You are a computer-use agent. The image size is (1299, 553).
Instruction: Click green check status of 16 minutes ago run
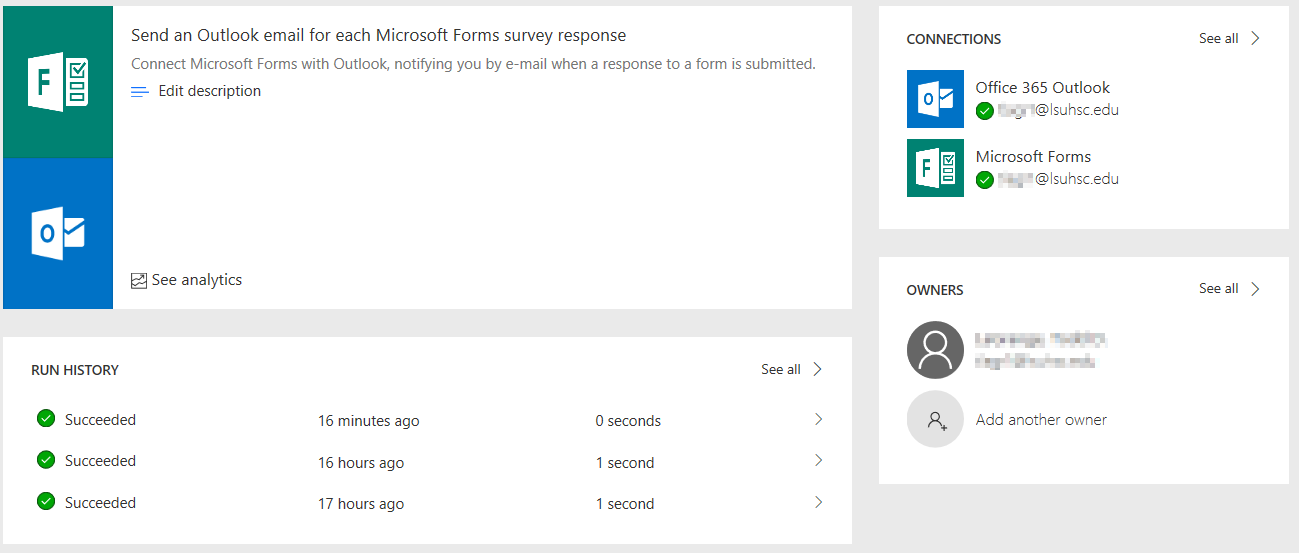pyautogui.click(x=45, y=419)
